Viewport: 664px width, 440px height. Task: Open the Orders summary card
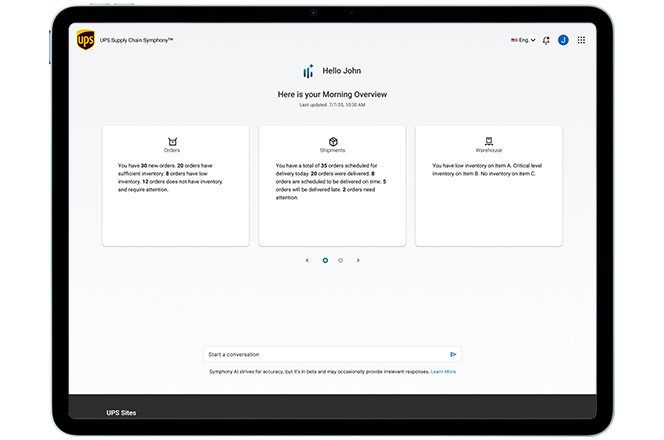tap(175, 185)
